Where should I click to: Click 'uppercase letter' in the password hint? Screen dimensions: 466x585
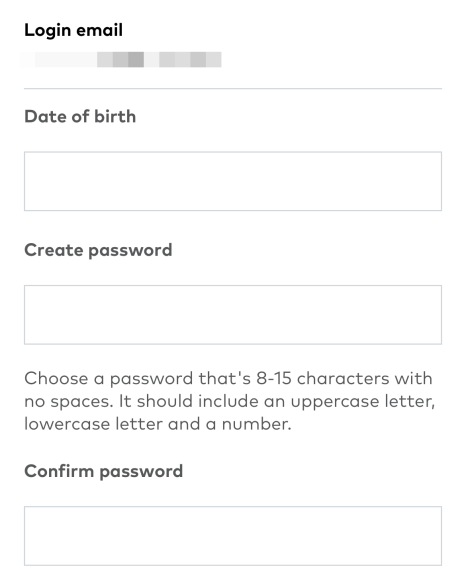tap(362, 401)
